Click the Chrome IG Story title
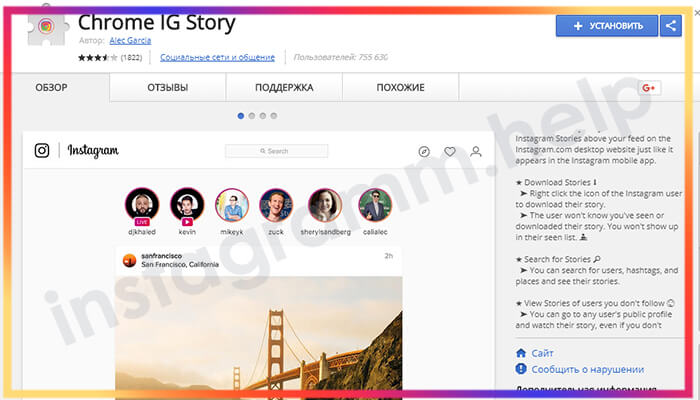The height and width of the screenshot is (400, 700). click(157, 23)
